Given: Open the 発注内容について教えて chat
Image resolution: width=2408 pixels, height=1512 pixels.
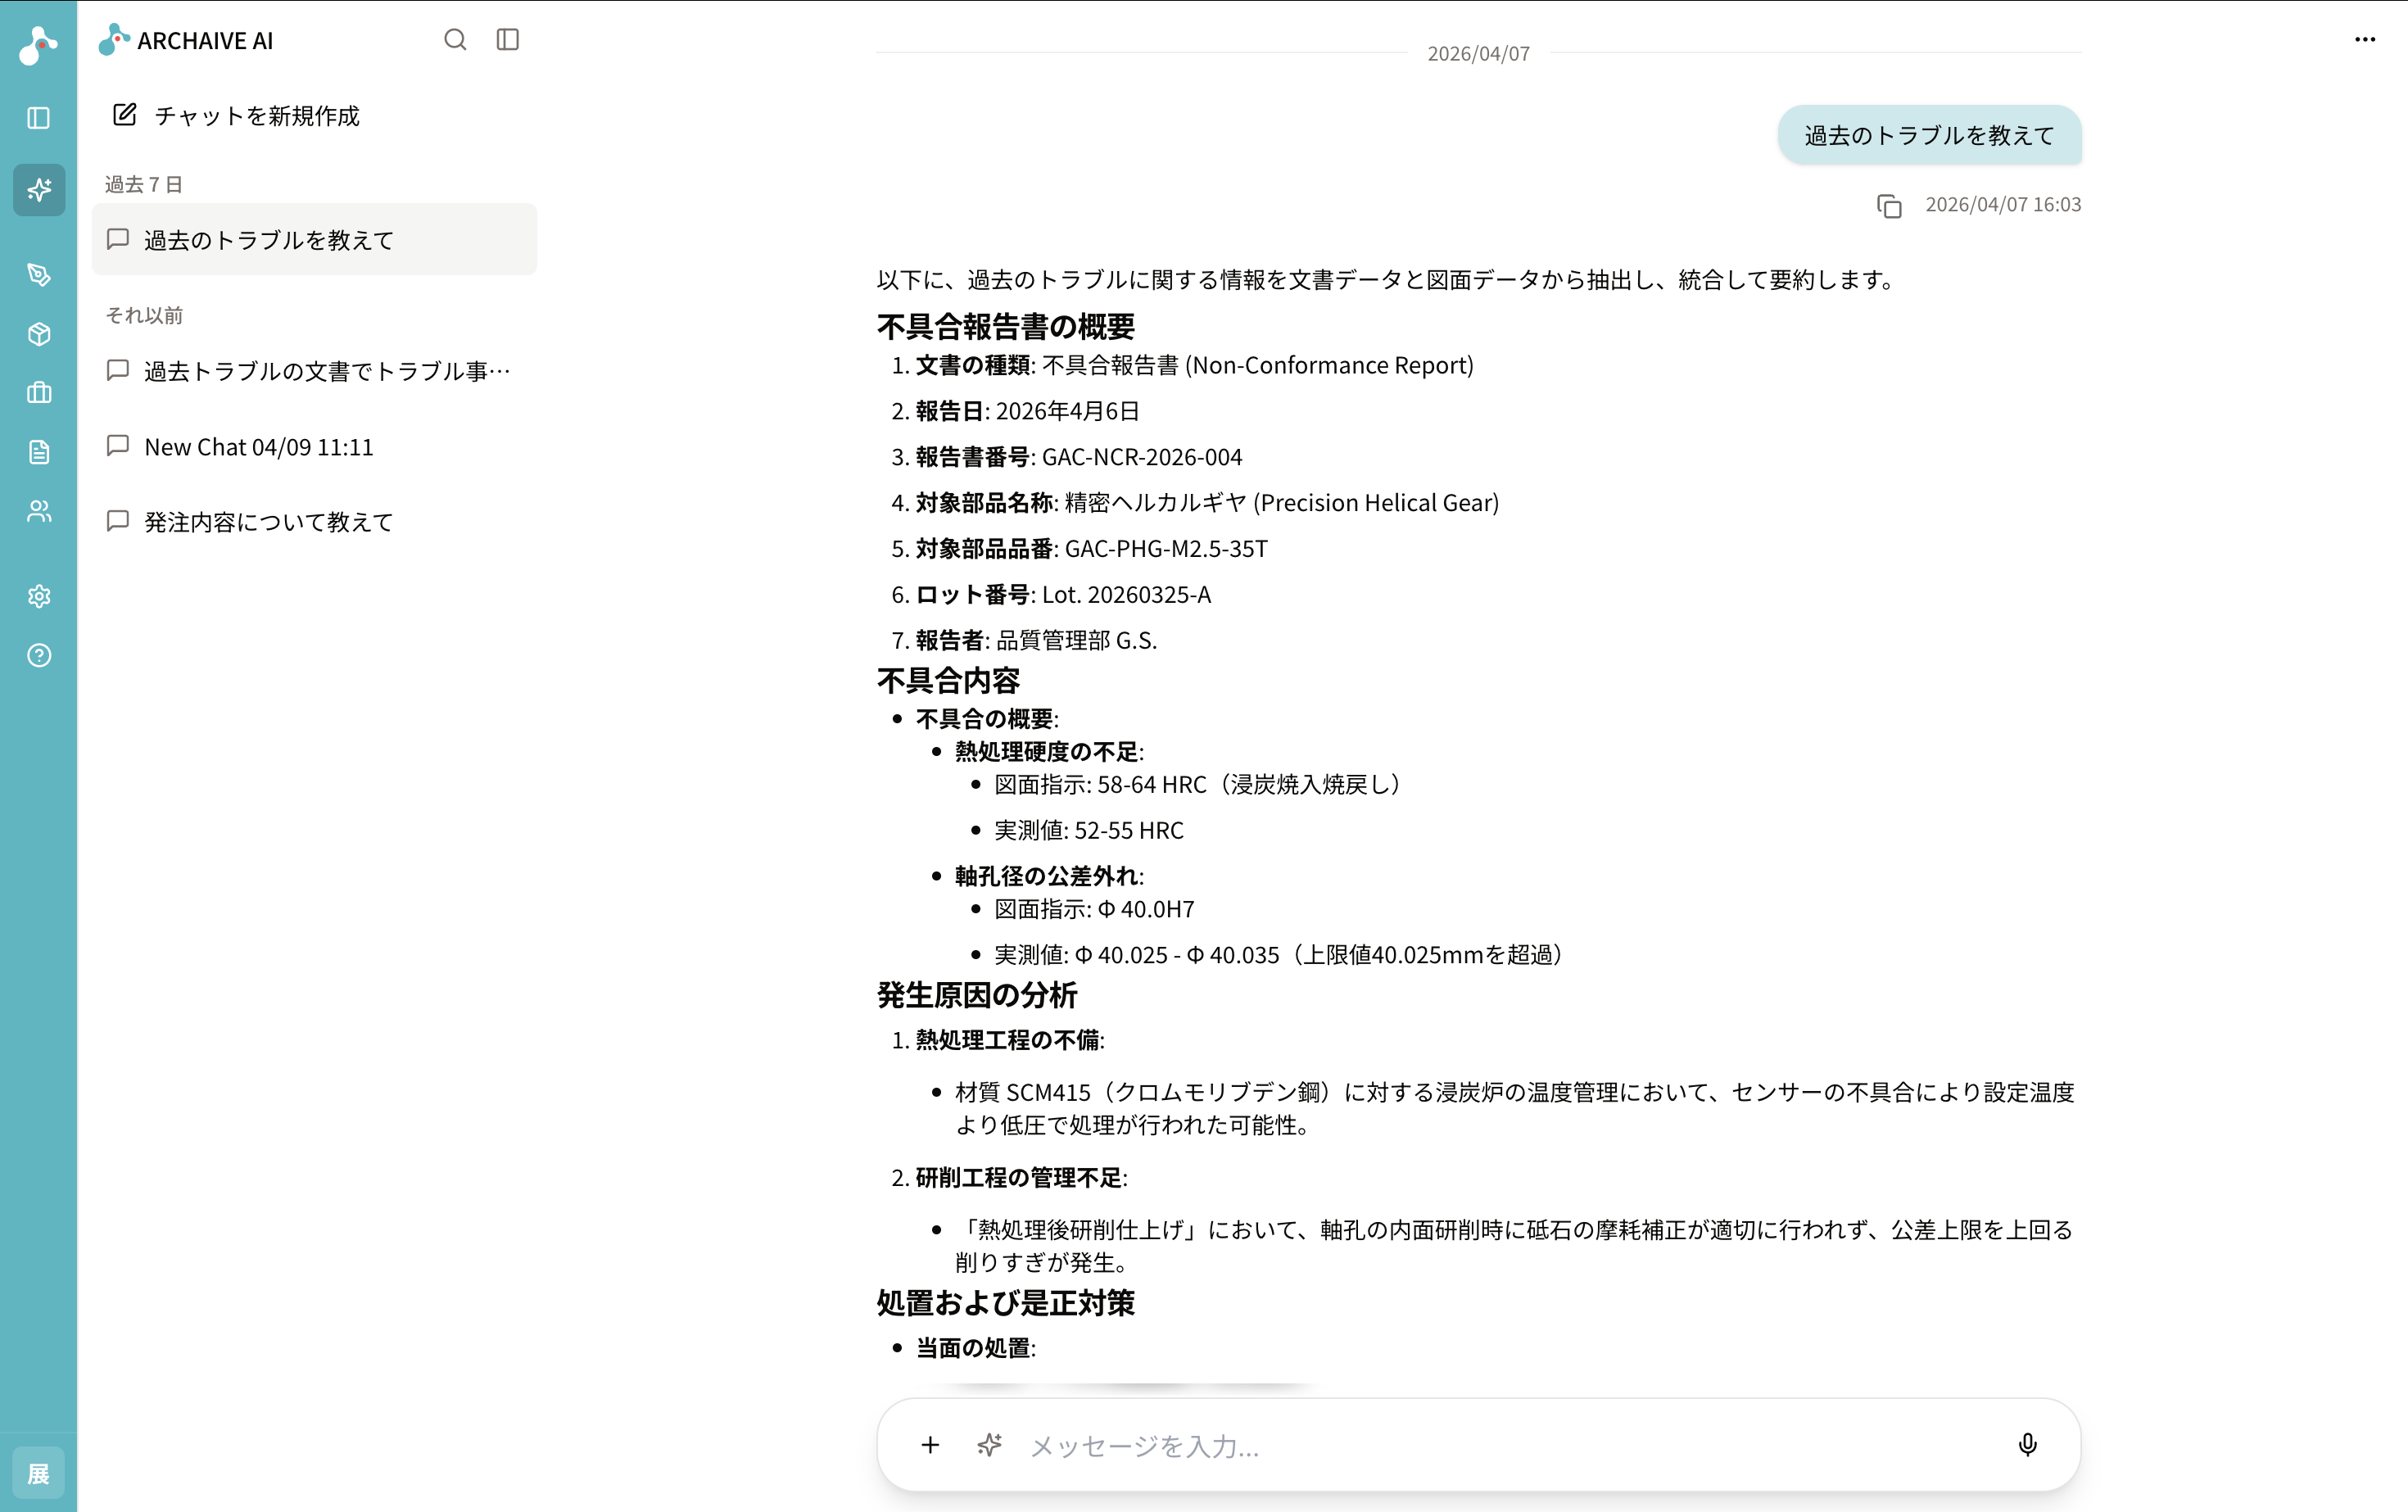Looking at the screenshot, I should (314, 522).
